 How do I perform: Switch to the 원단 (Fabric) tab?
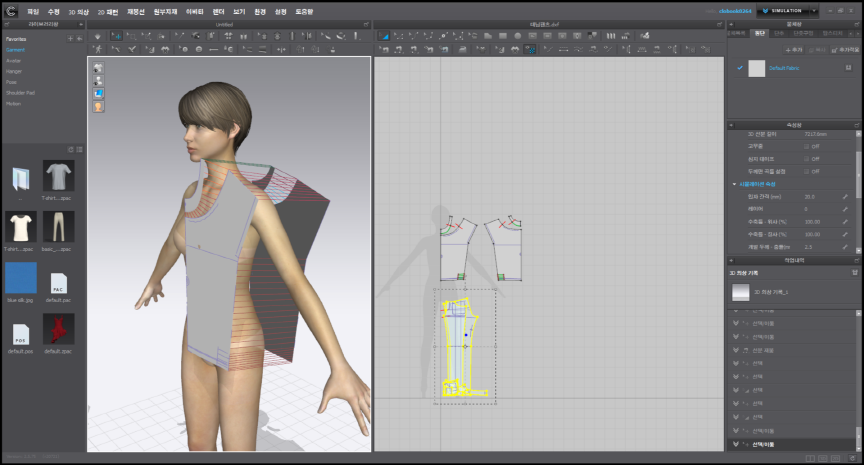(x=760, y=34)
